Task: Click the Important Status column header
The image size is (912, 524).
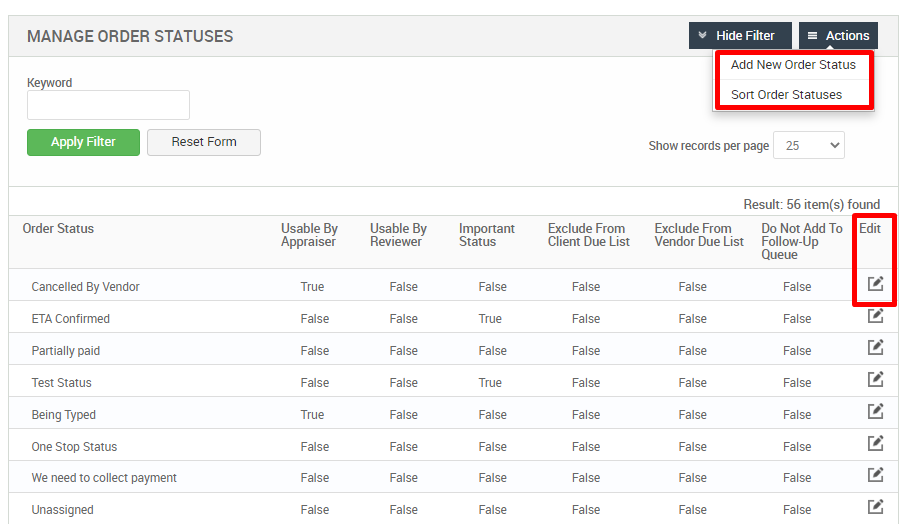Action: click(x=487, y=235)
